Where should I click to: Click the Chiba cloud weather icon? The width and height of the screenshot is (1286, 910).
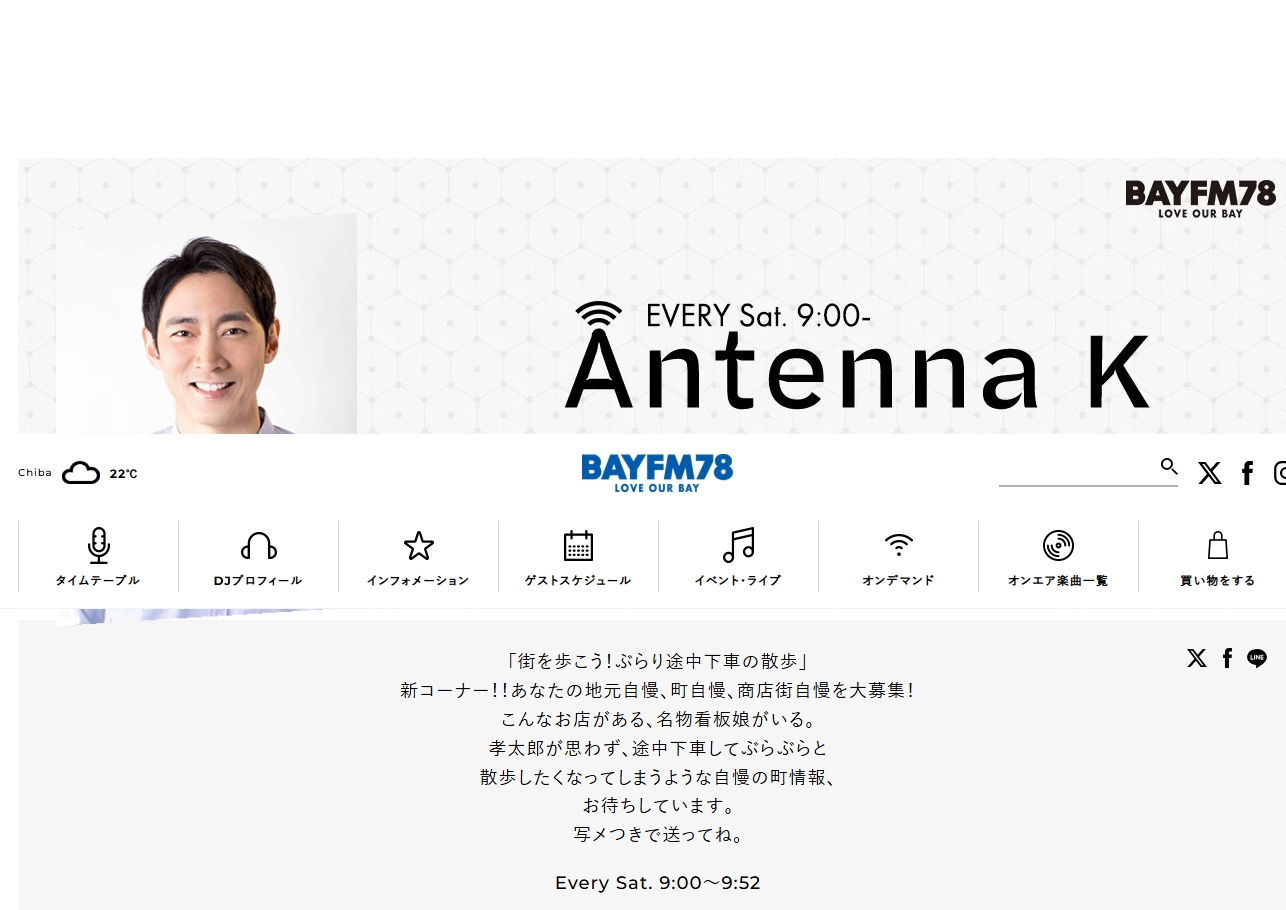(81, 473)
